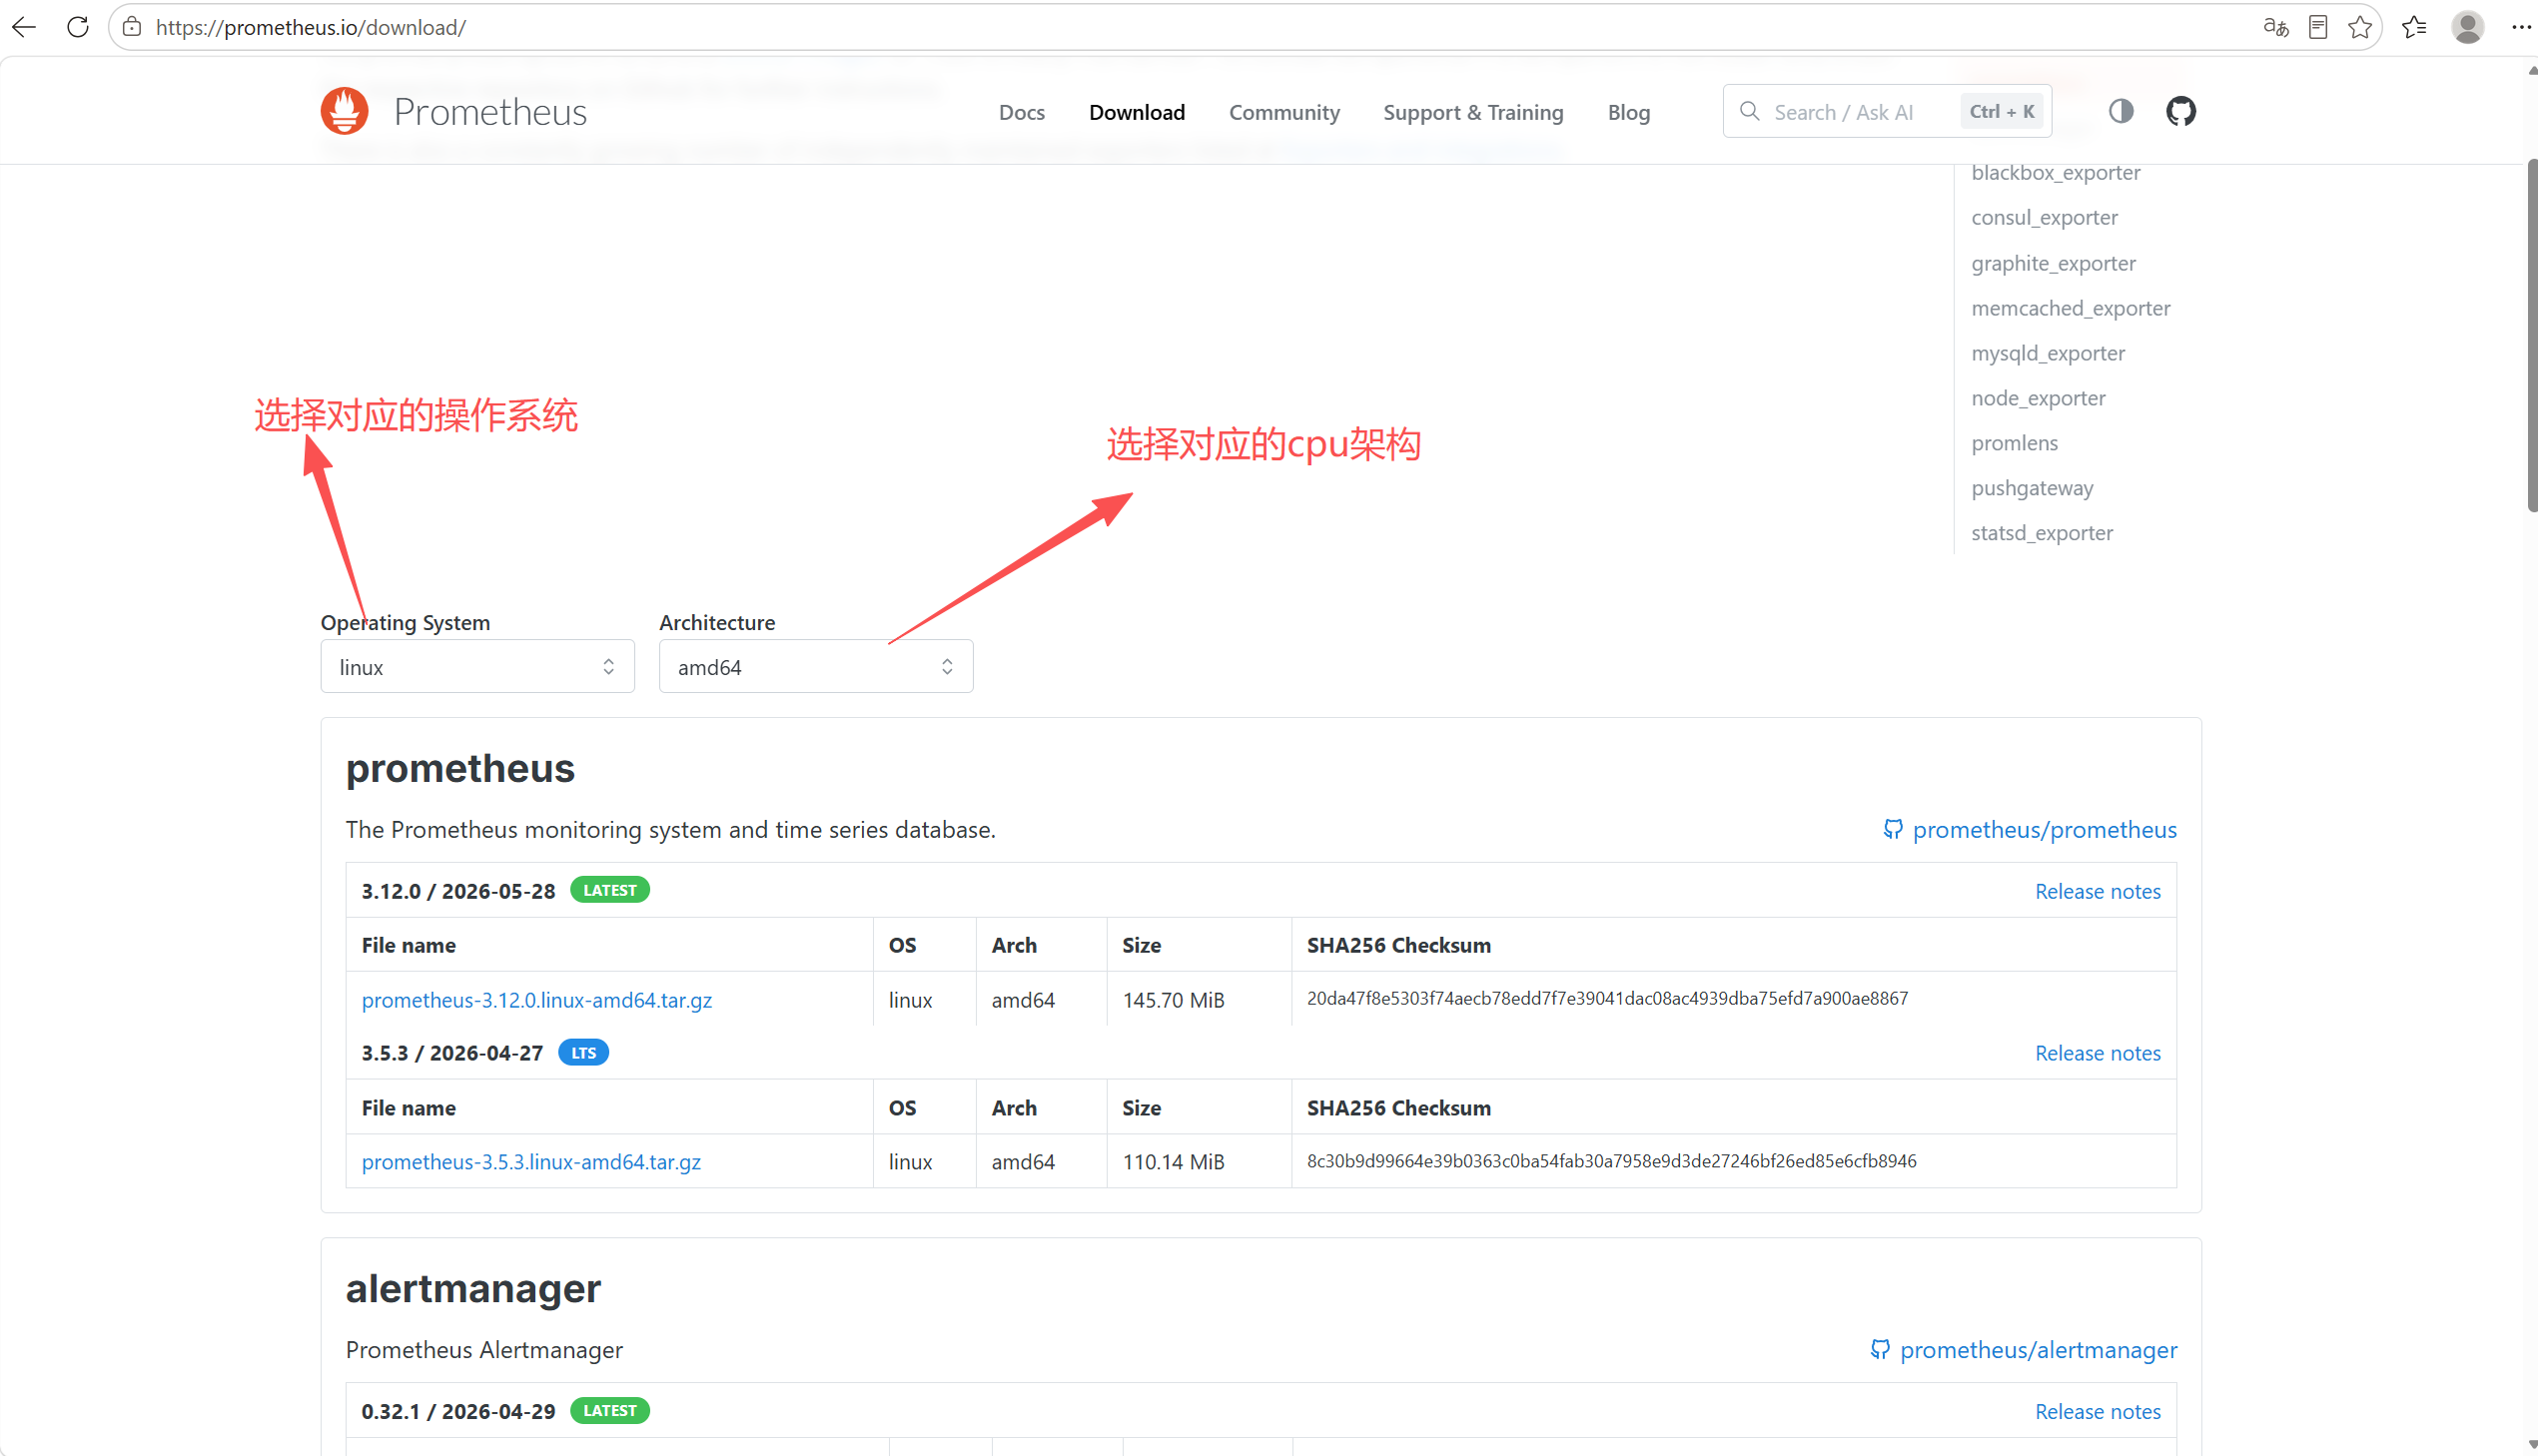Open the Docs menu
Image resolution: width=2538 pixels, height=1456 pixels.
tap(1022, 113)
